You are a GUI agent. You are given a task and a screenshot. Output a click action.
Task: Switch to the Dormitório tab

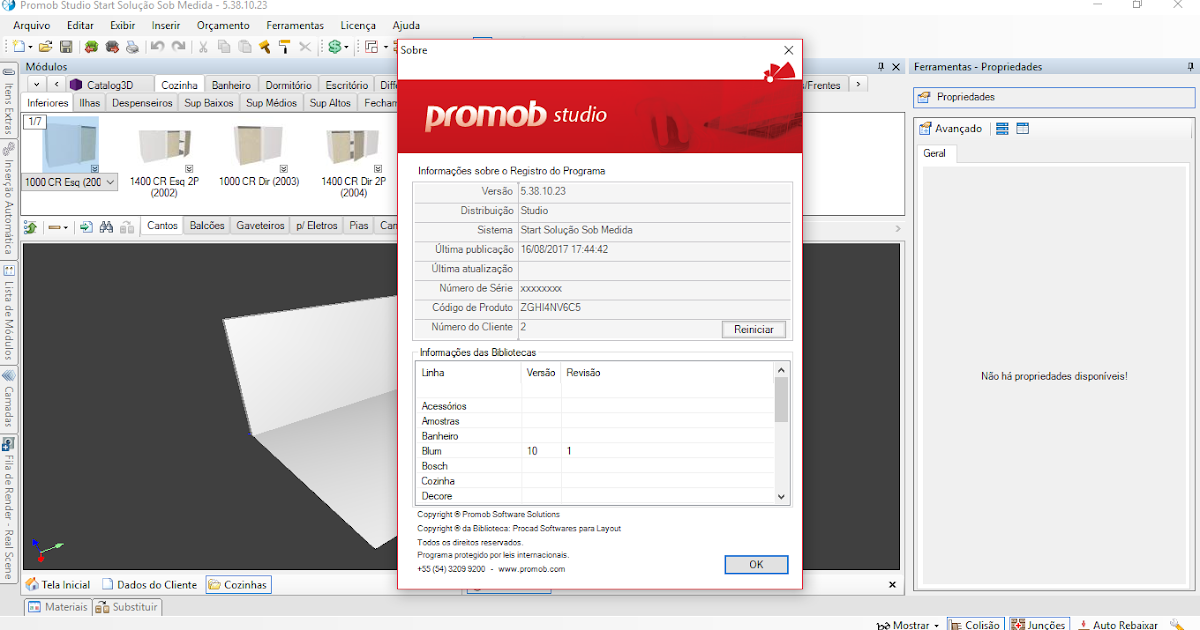tap(289, 85)
